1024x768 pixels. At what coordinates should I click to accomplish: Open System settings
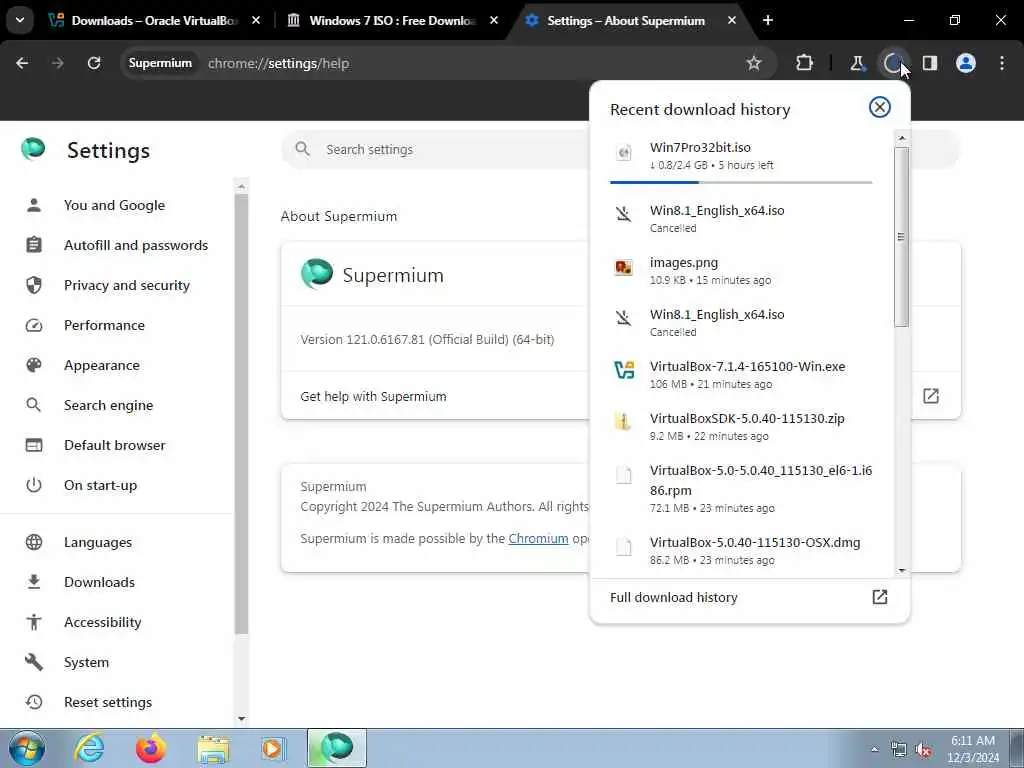coord(86,662)
